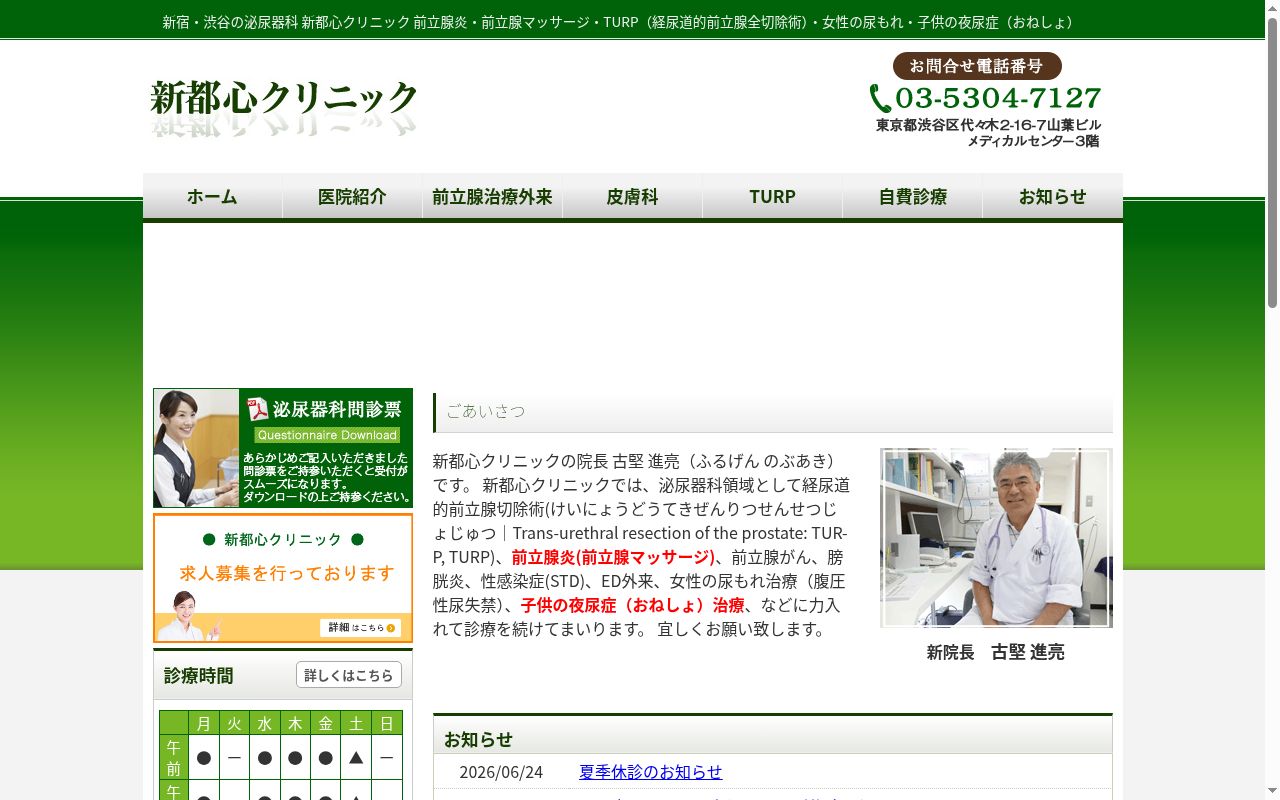1280x800 pixels.
Task: Open the 泌尿器科問診票 download banner
Action: point(283,448)
